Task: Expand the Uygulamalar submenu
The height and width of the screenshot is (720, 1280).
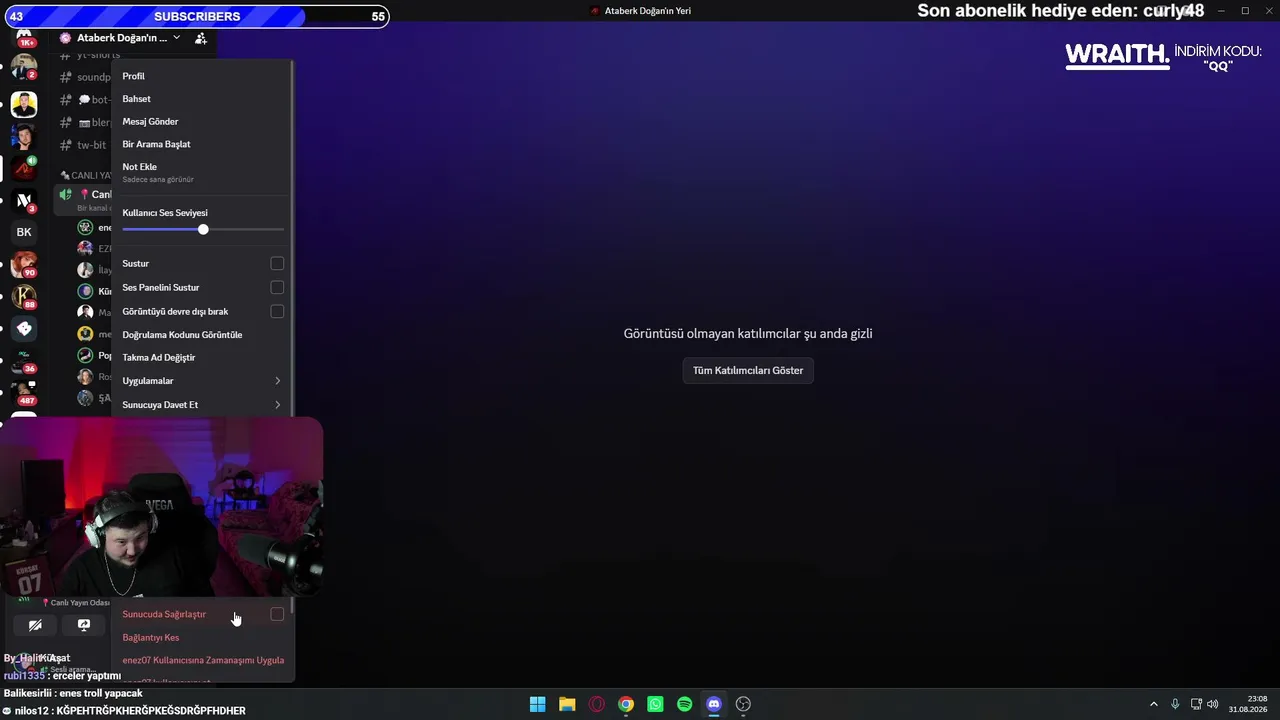Action: 202,381
